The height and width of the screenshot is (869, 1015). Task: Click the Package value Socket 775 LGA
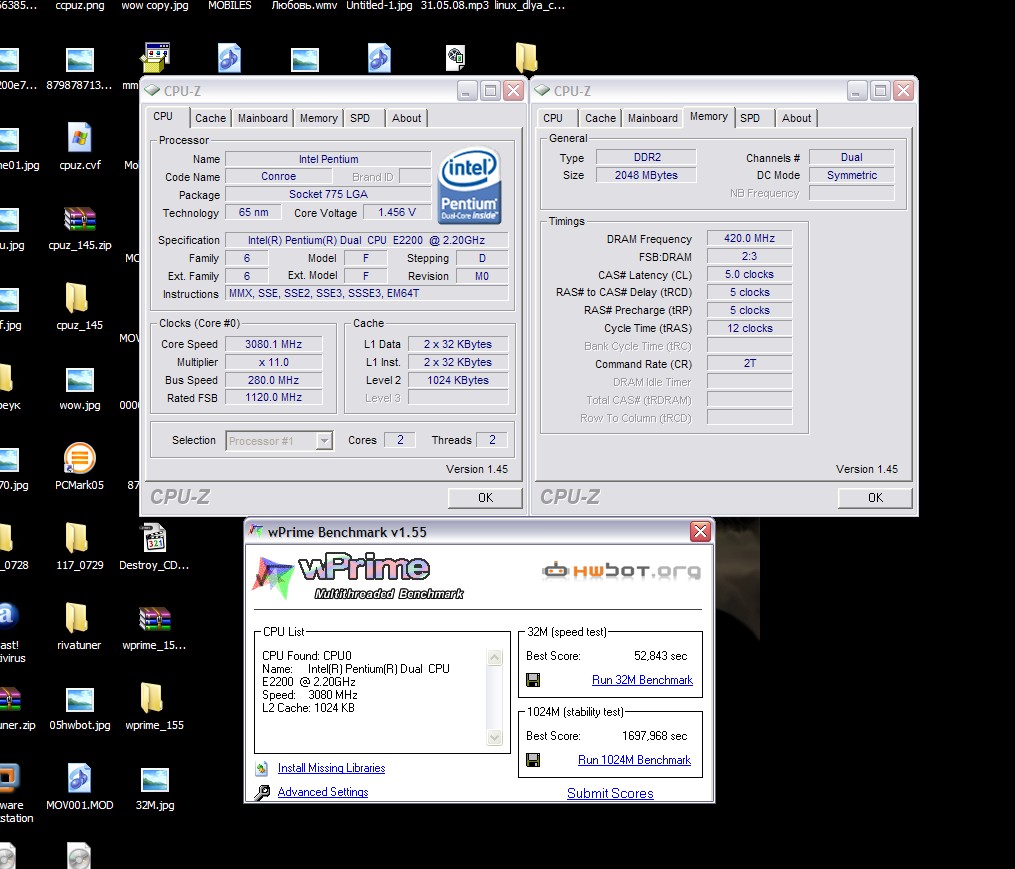(x=328, y=194)
